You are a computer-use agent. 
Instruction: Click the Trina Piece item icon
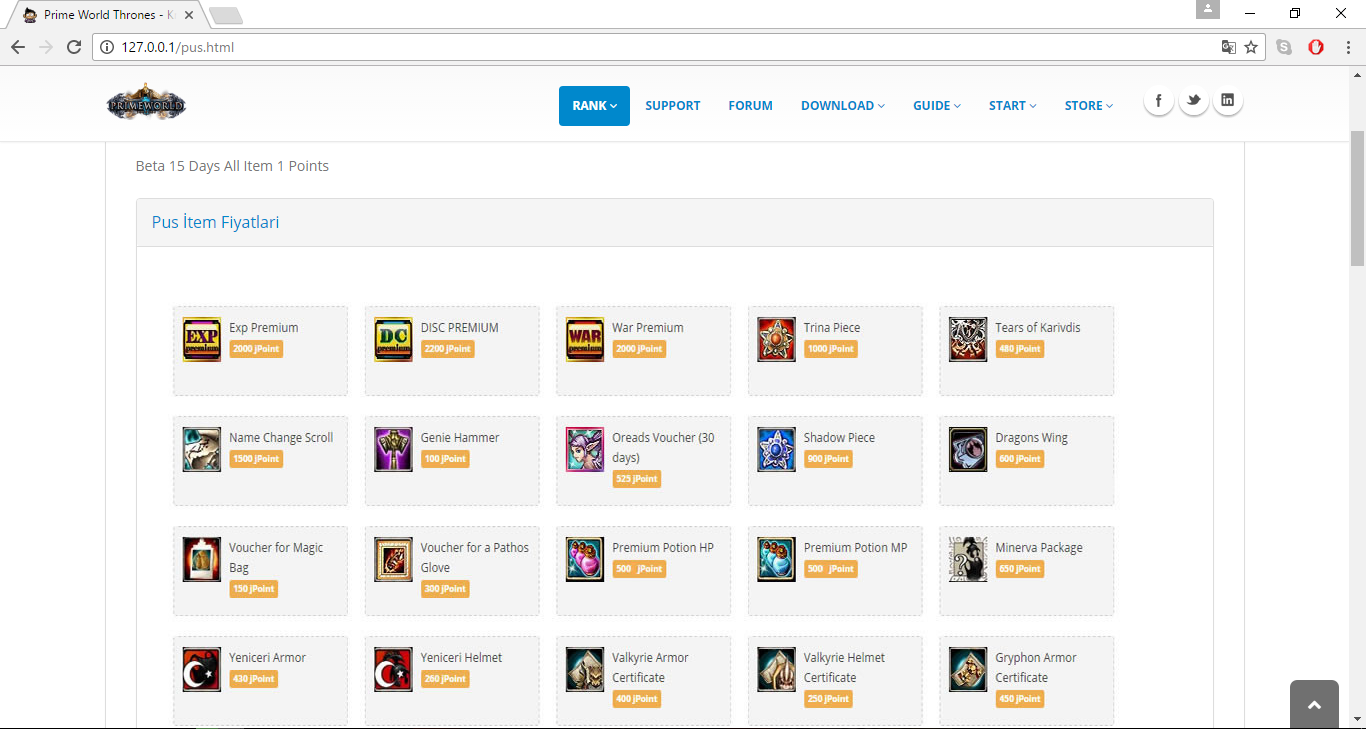point(776,339)
